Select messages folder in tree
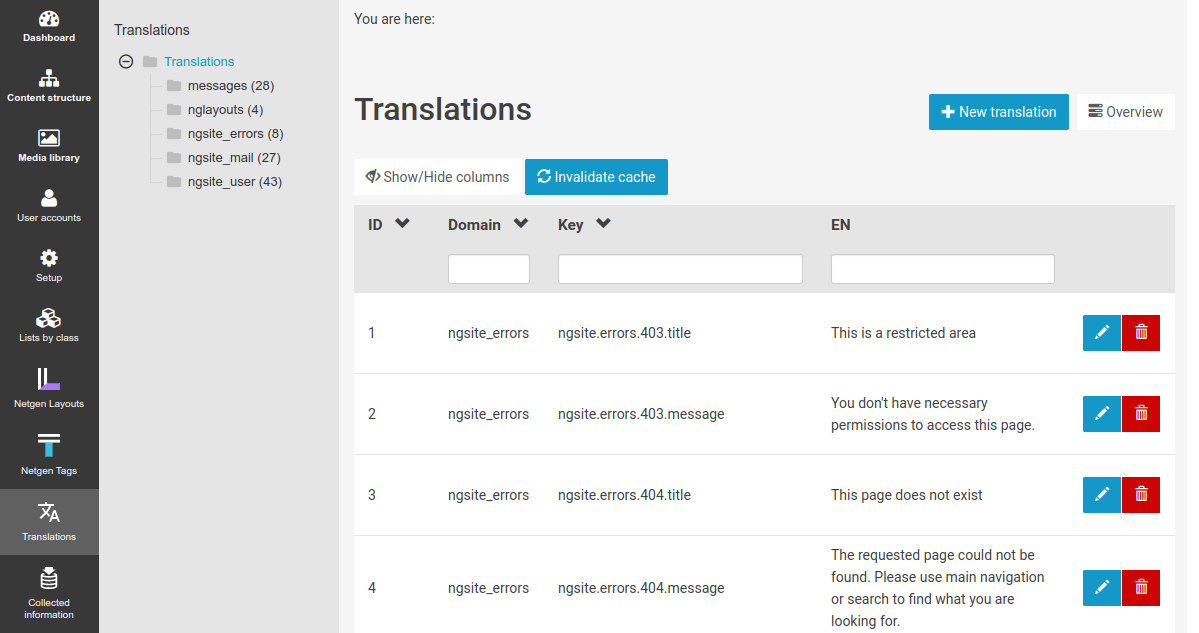Viewport: 1199px width, 633px height. pyautogui.click(x=230, y=86)
